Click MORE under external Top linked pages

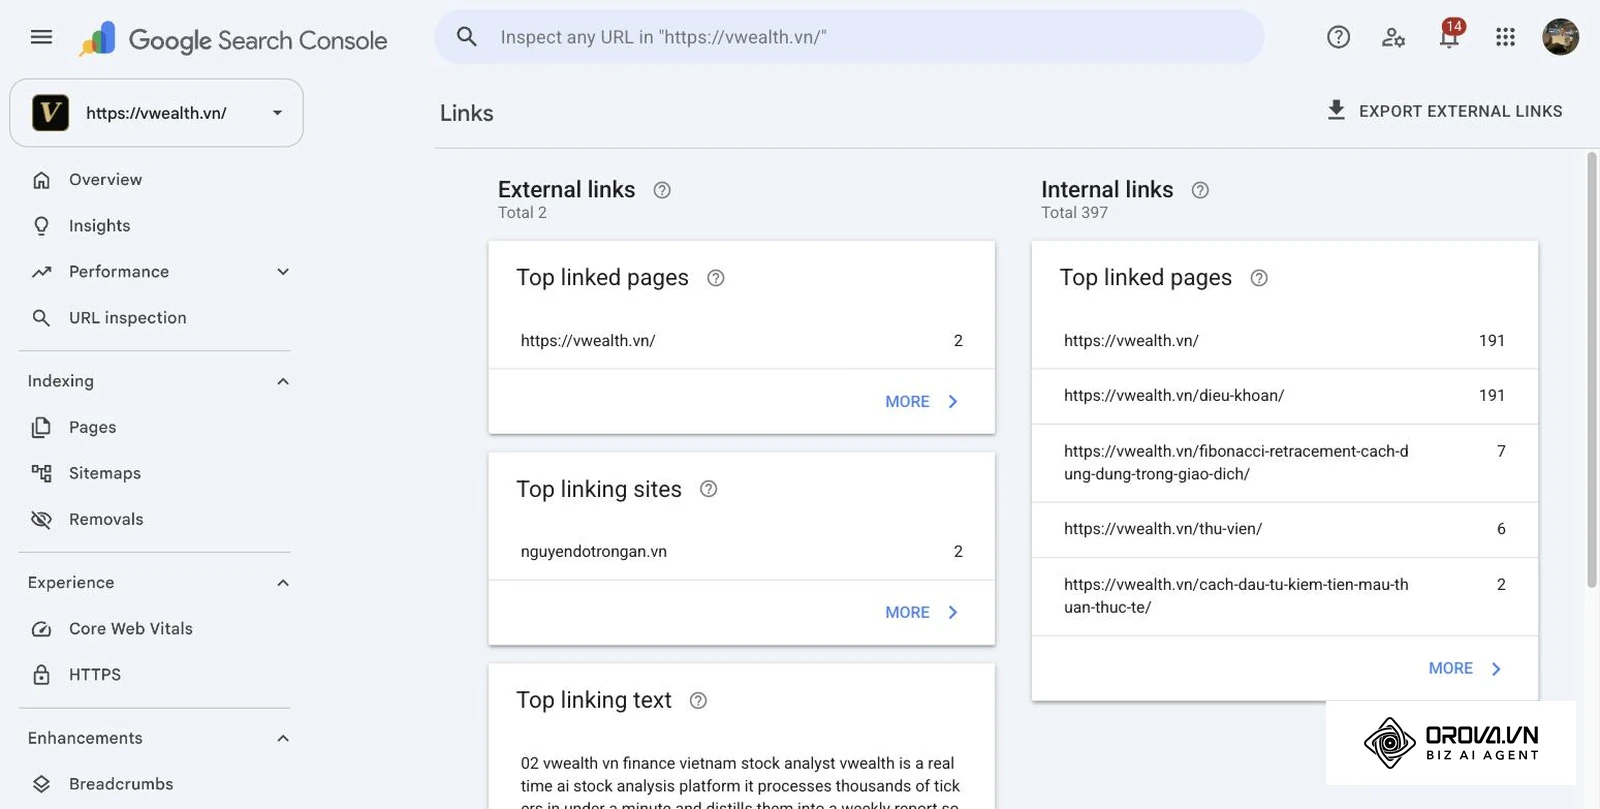921,401
